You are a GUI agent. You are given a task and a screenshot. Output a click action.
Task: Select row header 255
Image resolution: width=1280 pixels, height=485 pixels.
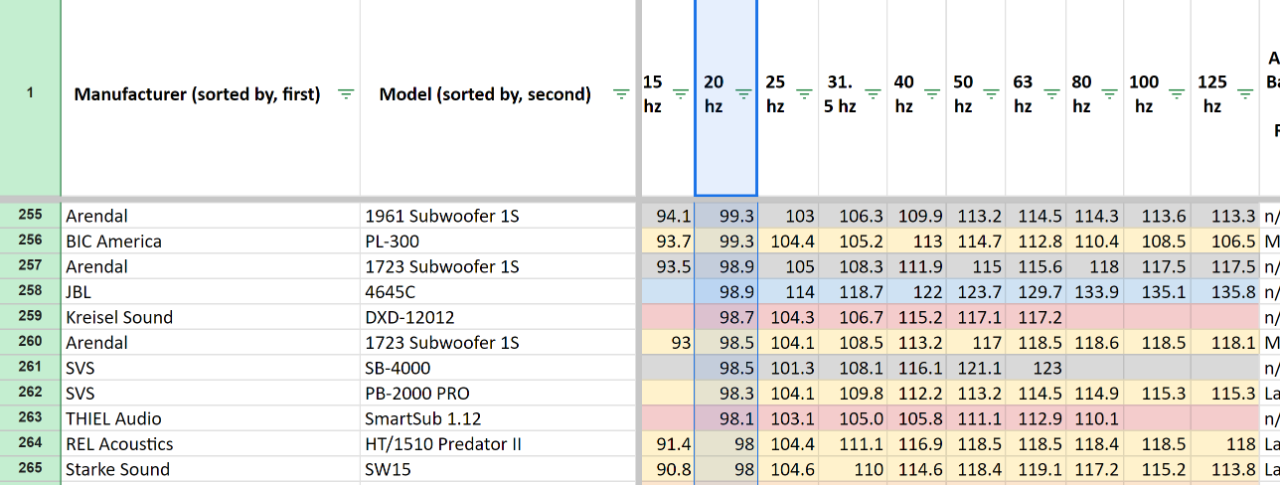click(x=30, y=215)
